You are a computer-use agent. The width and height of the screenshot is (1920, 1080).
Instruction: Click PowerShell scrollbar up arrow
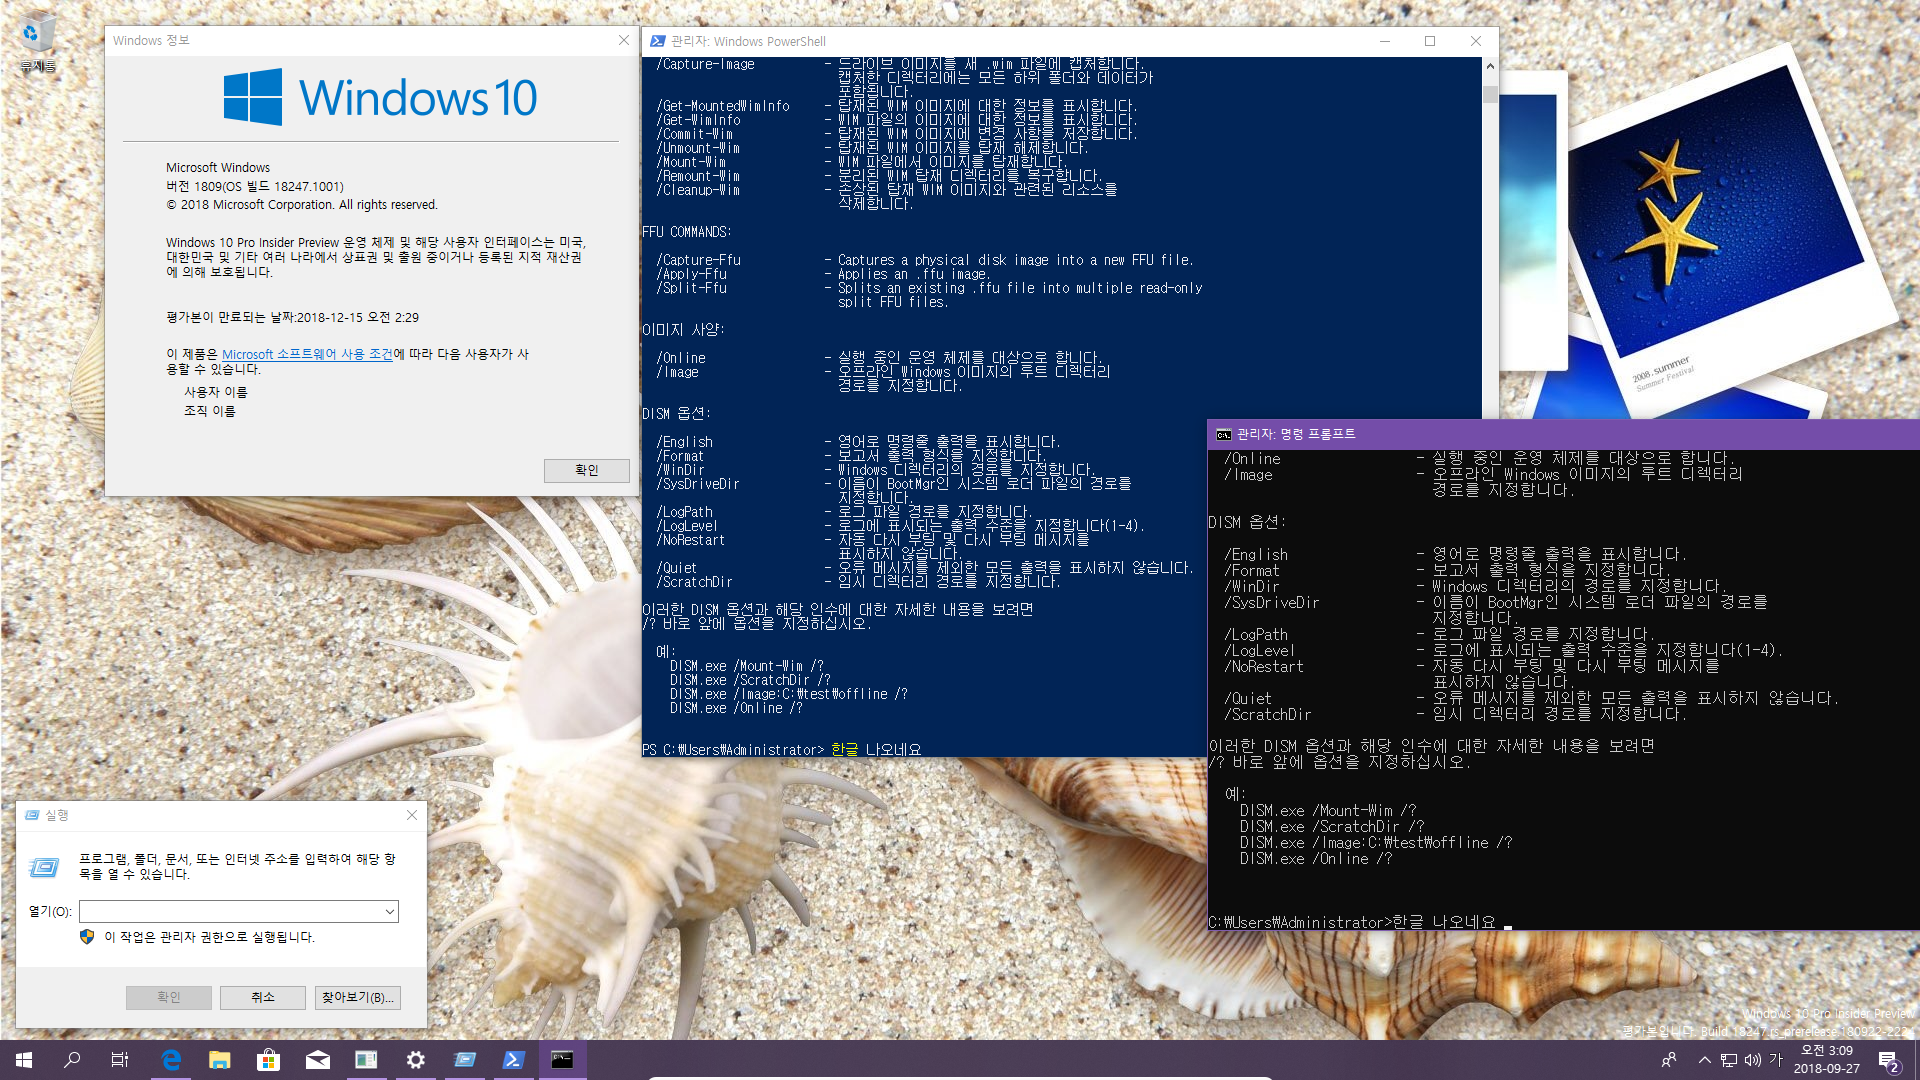(1490, 66)
